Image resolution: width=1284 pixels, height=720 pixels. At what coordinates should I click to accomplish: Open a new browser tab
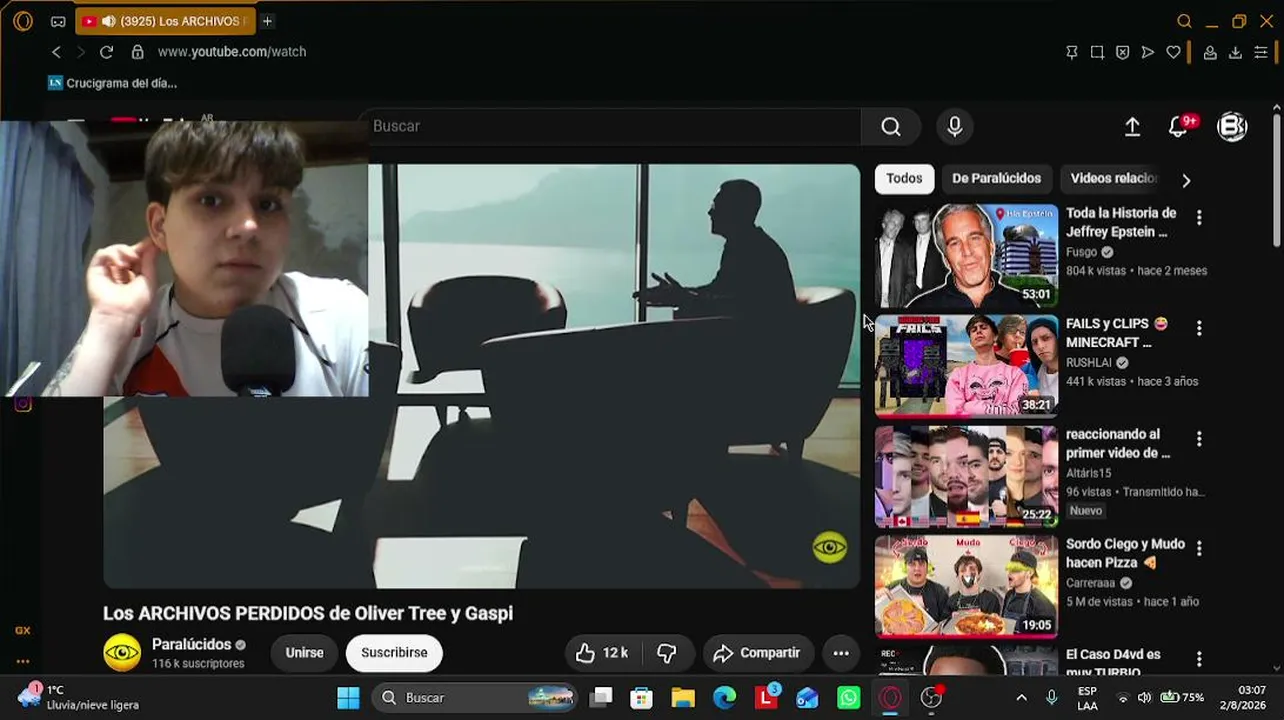[x=267, y=21]
